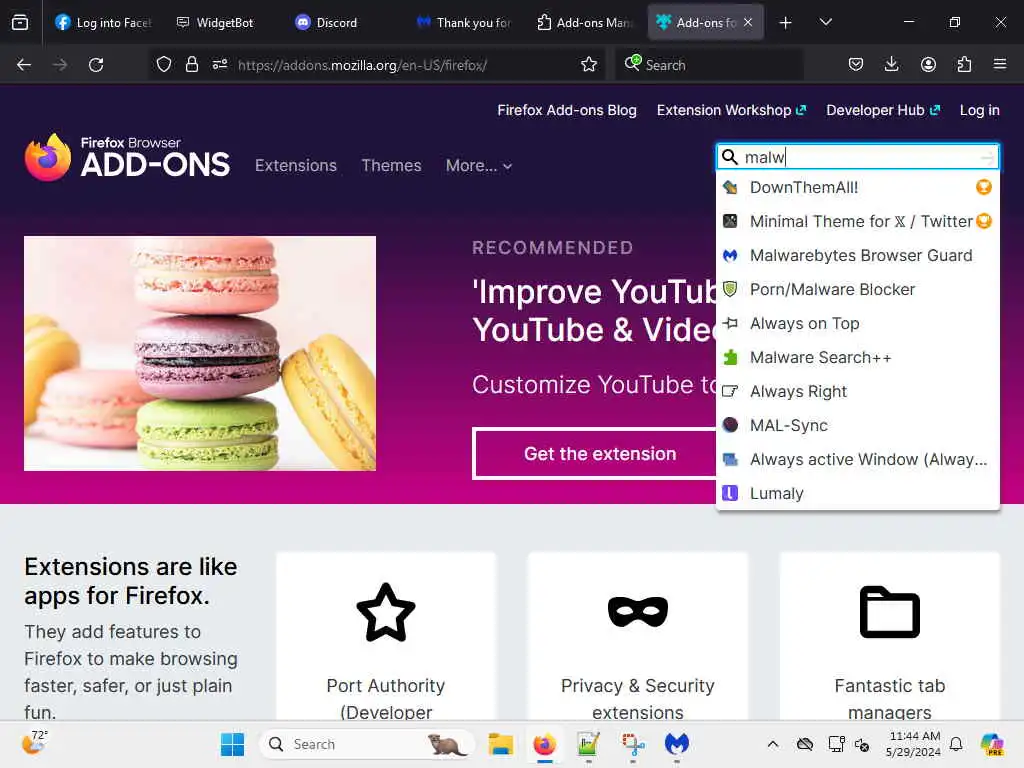This screenshot has width=1024, height=768.
Task: Click Firefox icon in taskbar
Action: (x=544, y=744)
